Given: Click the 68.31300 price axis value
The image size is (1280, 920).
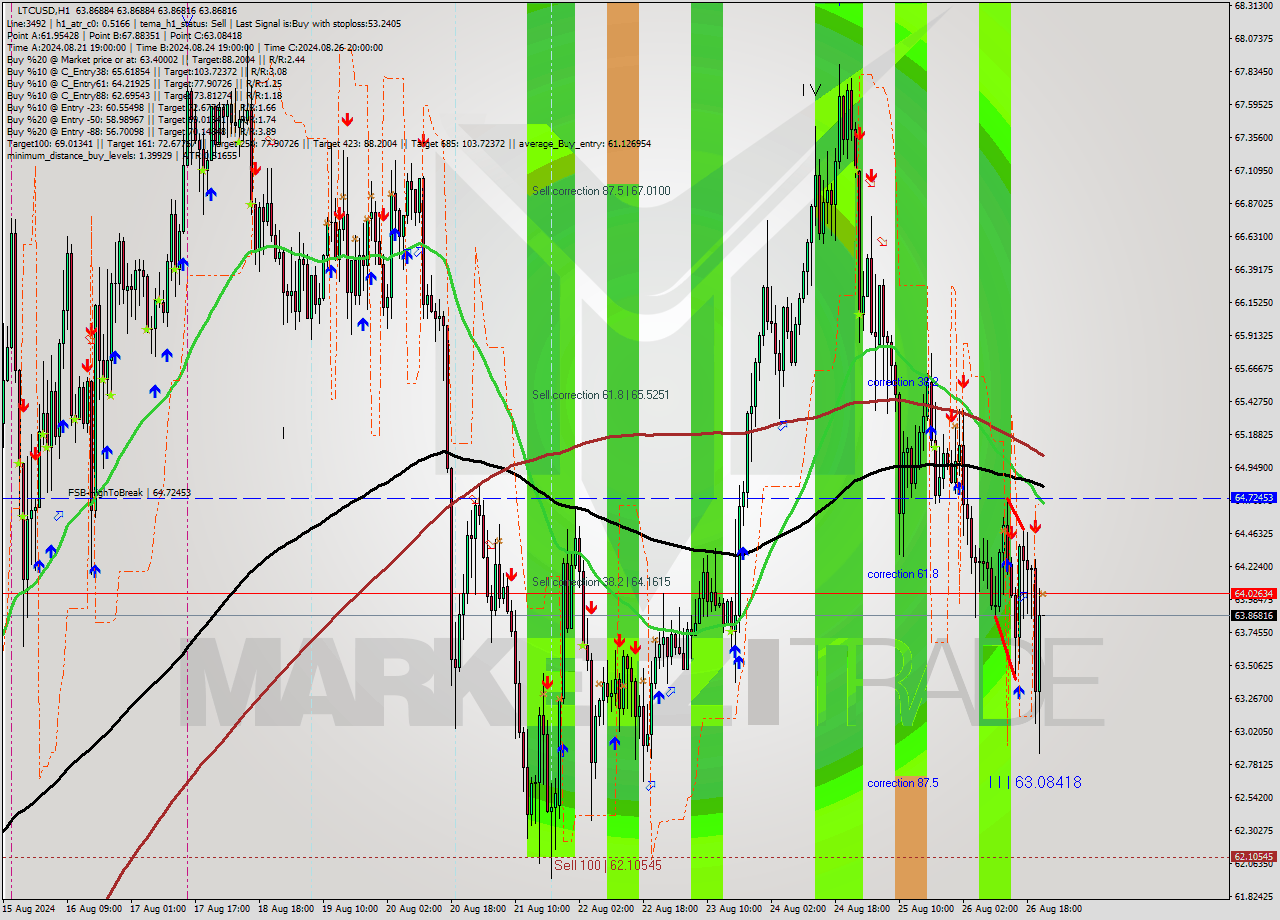Looking at the screenshot, I should coord(1254,5).
